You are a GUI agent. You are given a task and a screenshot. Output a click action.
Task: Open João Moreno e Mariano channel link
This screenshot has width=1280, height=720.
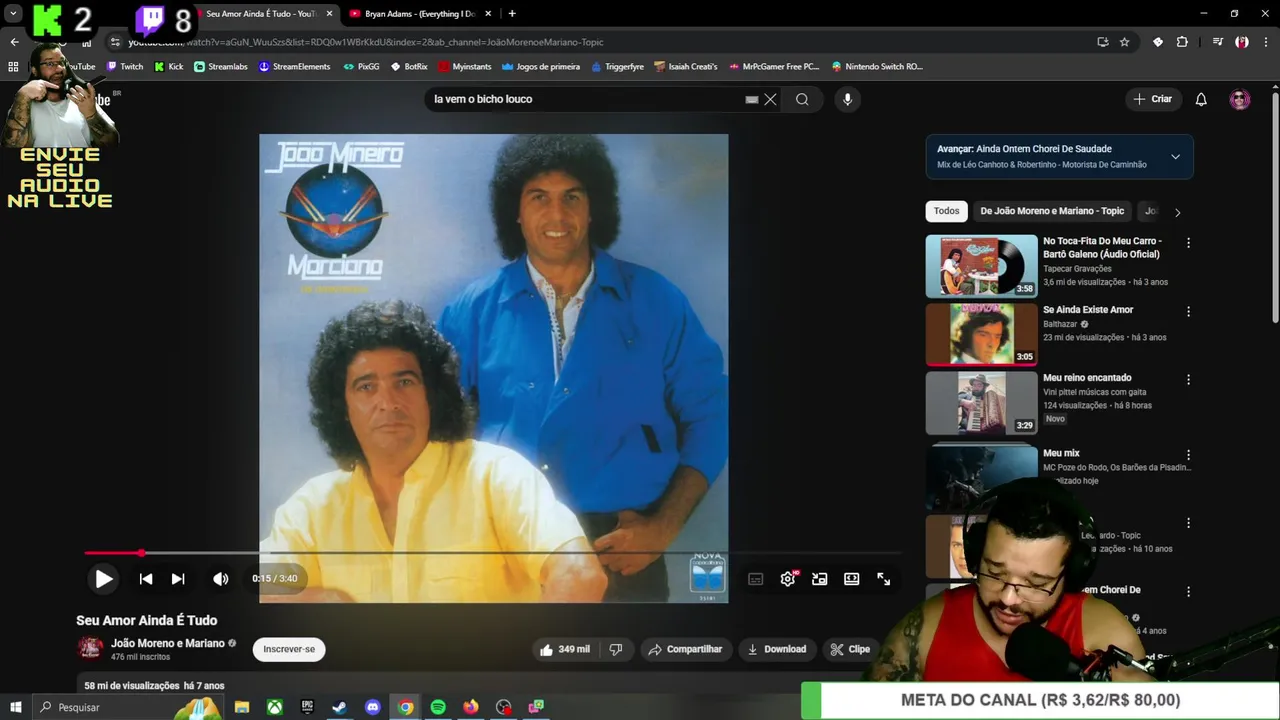point(168,643)
